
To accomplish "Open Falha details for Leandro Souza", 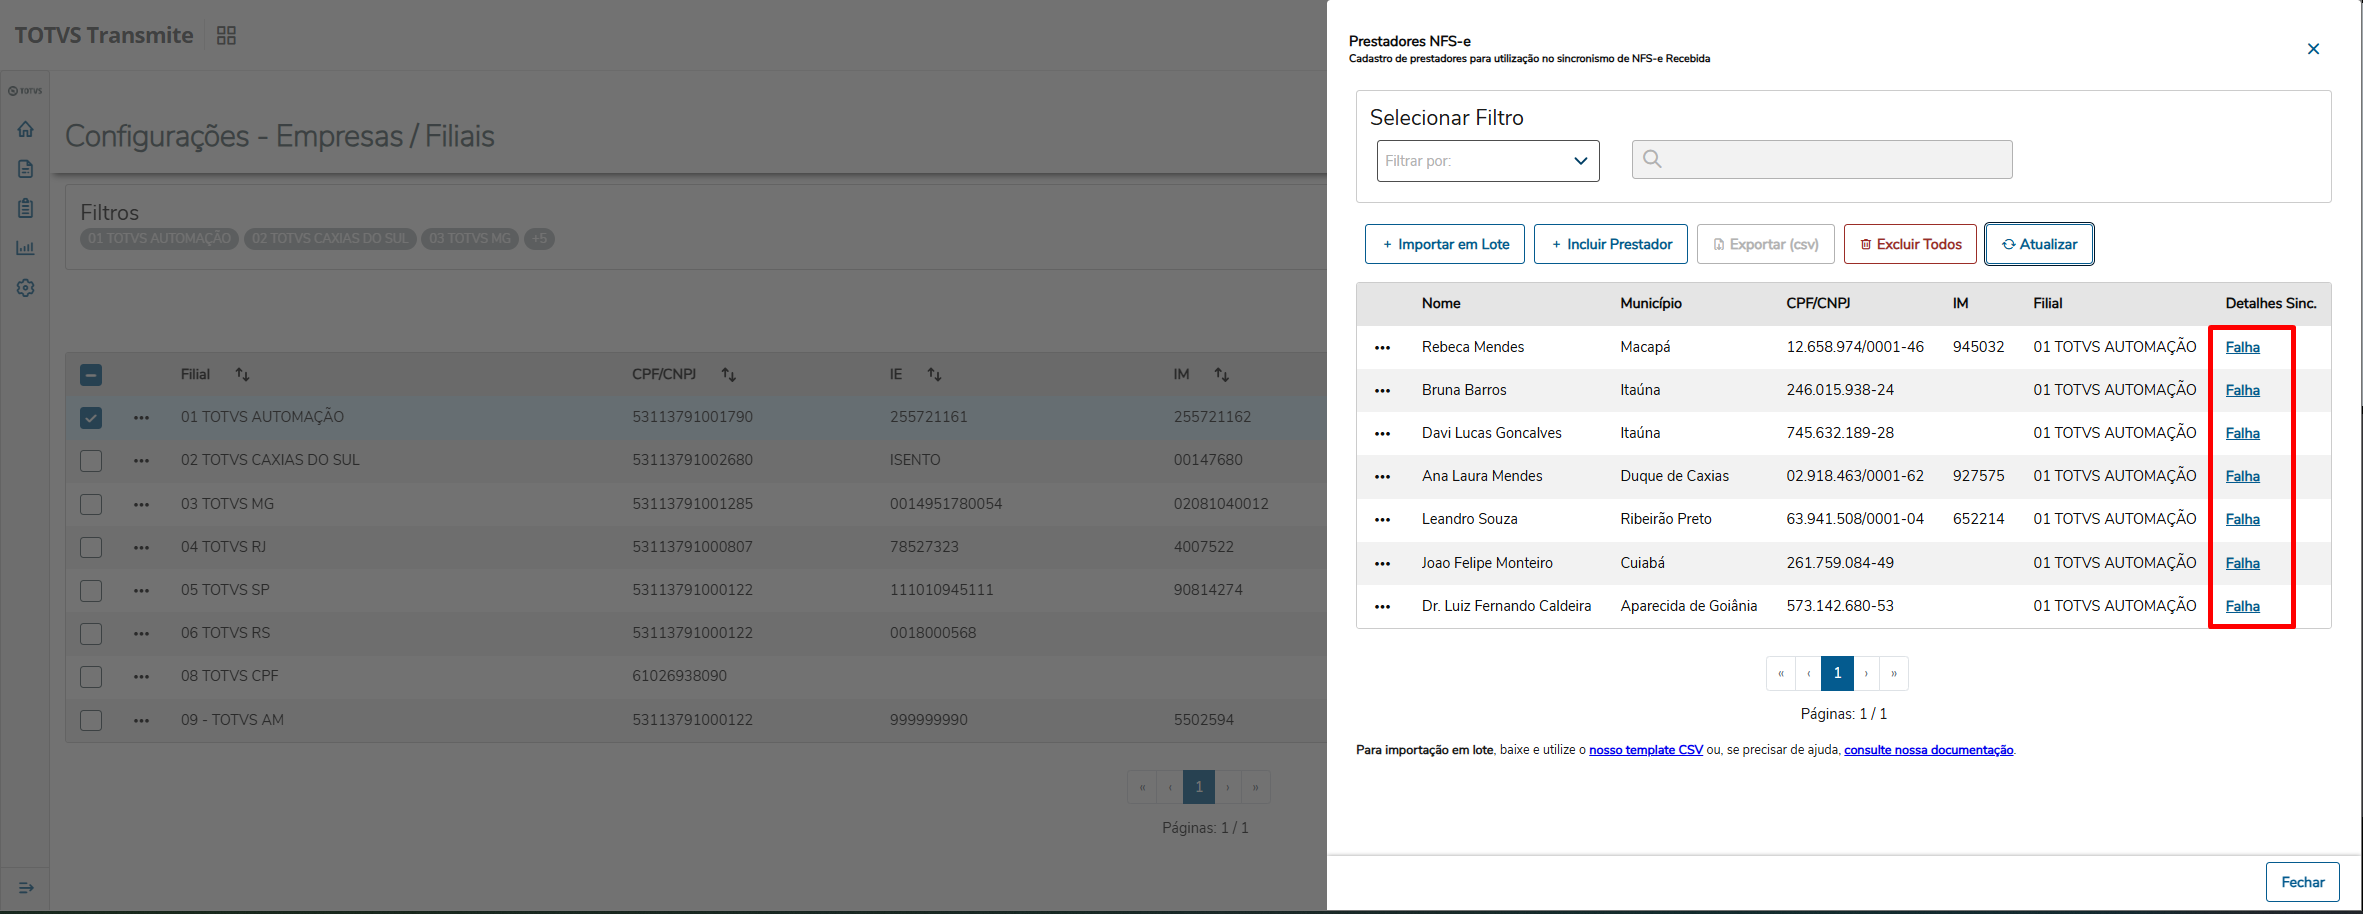I will [2242, 520].
